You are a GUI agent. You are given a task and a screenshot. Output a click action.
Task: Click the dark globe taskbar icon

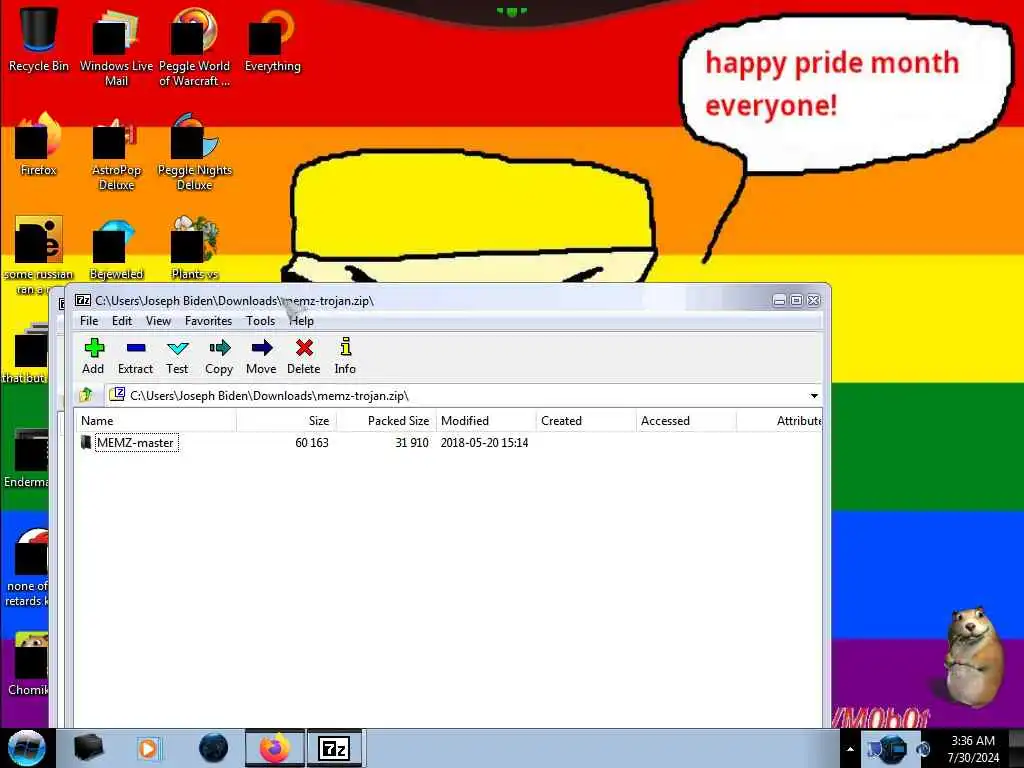pos(213,748)
